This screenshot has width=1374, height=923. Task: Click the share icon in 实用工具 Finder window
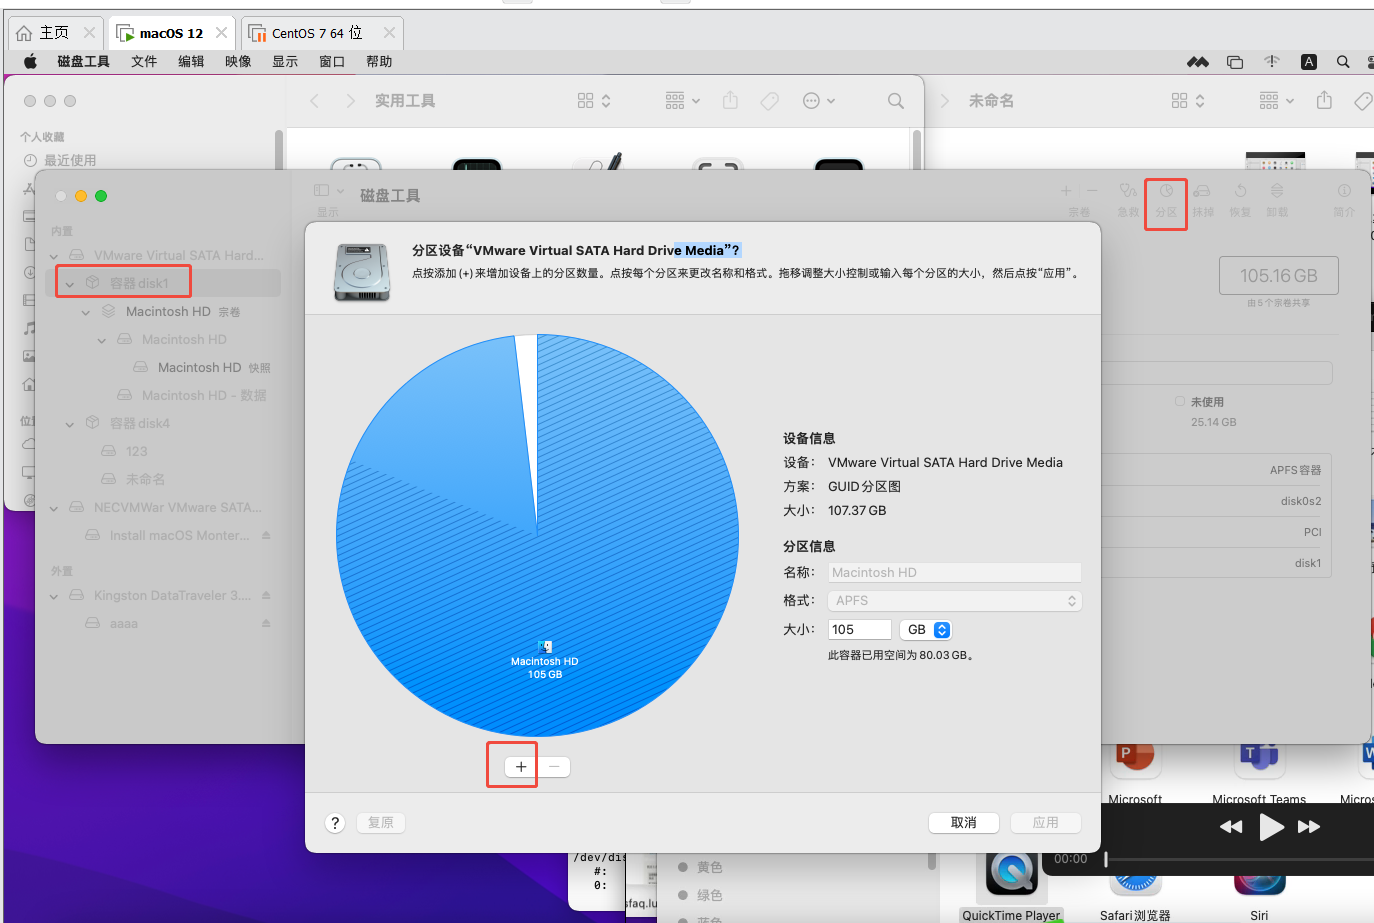730,100
